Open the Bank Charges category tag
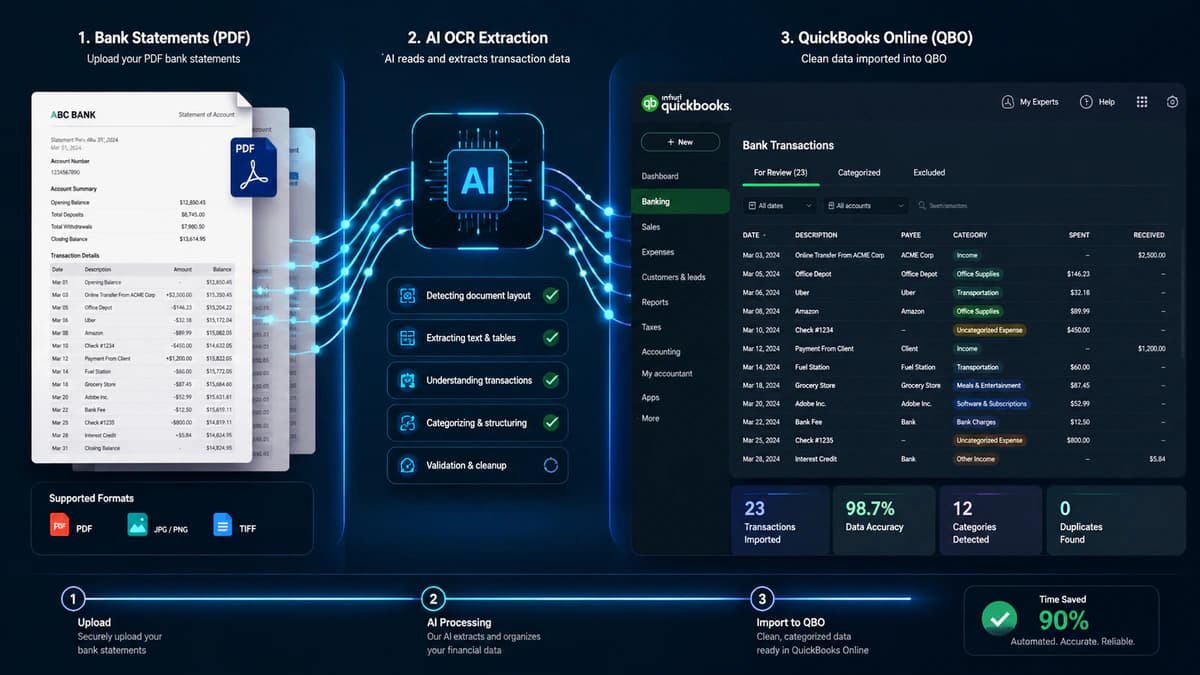This screenshot has height=675, width=1200. click(976, 422)
